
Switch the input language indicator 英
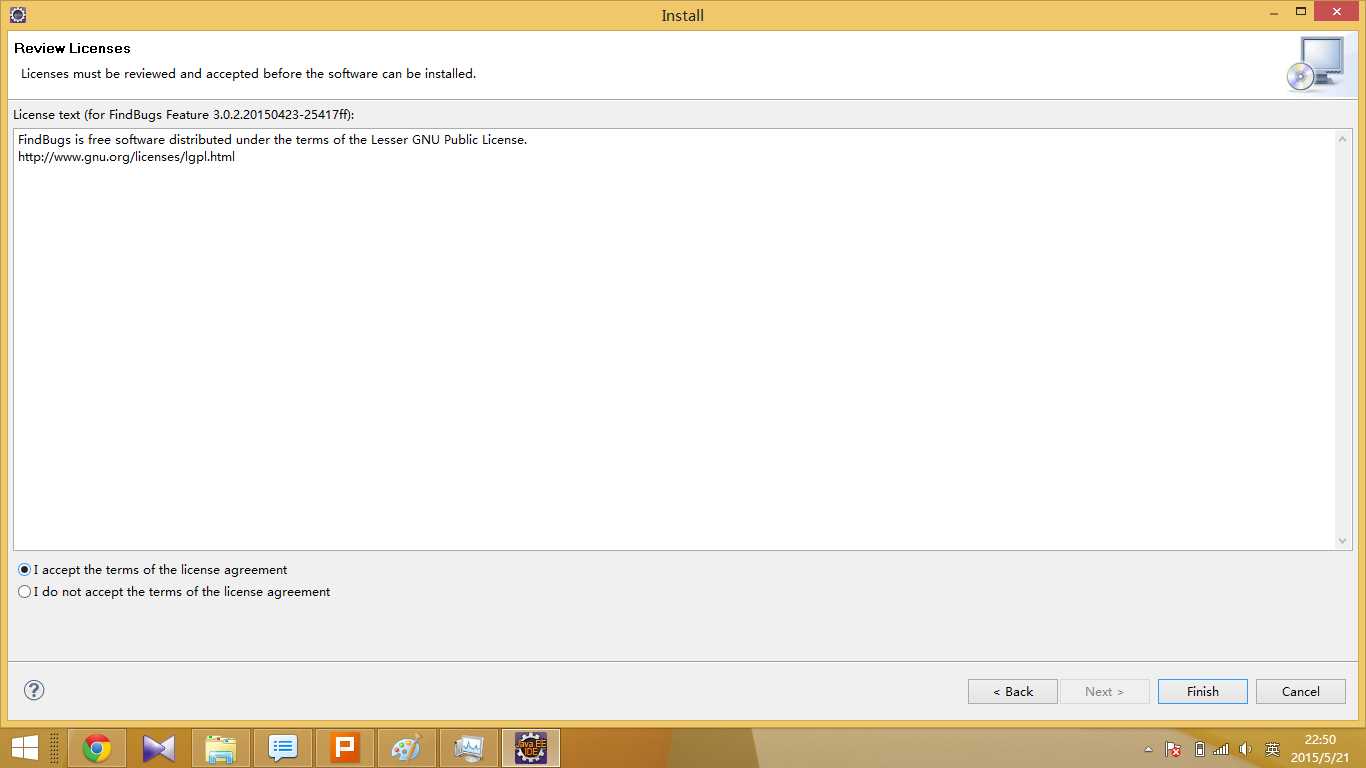1272,749
